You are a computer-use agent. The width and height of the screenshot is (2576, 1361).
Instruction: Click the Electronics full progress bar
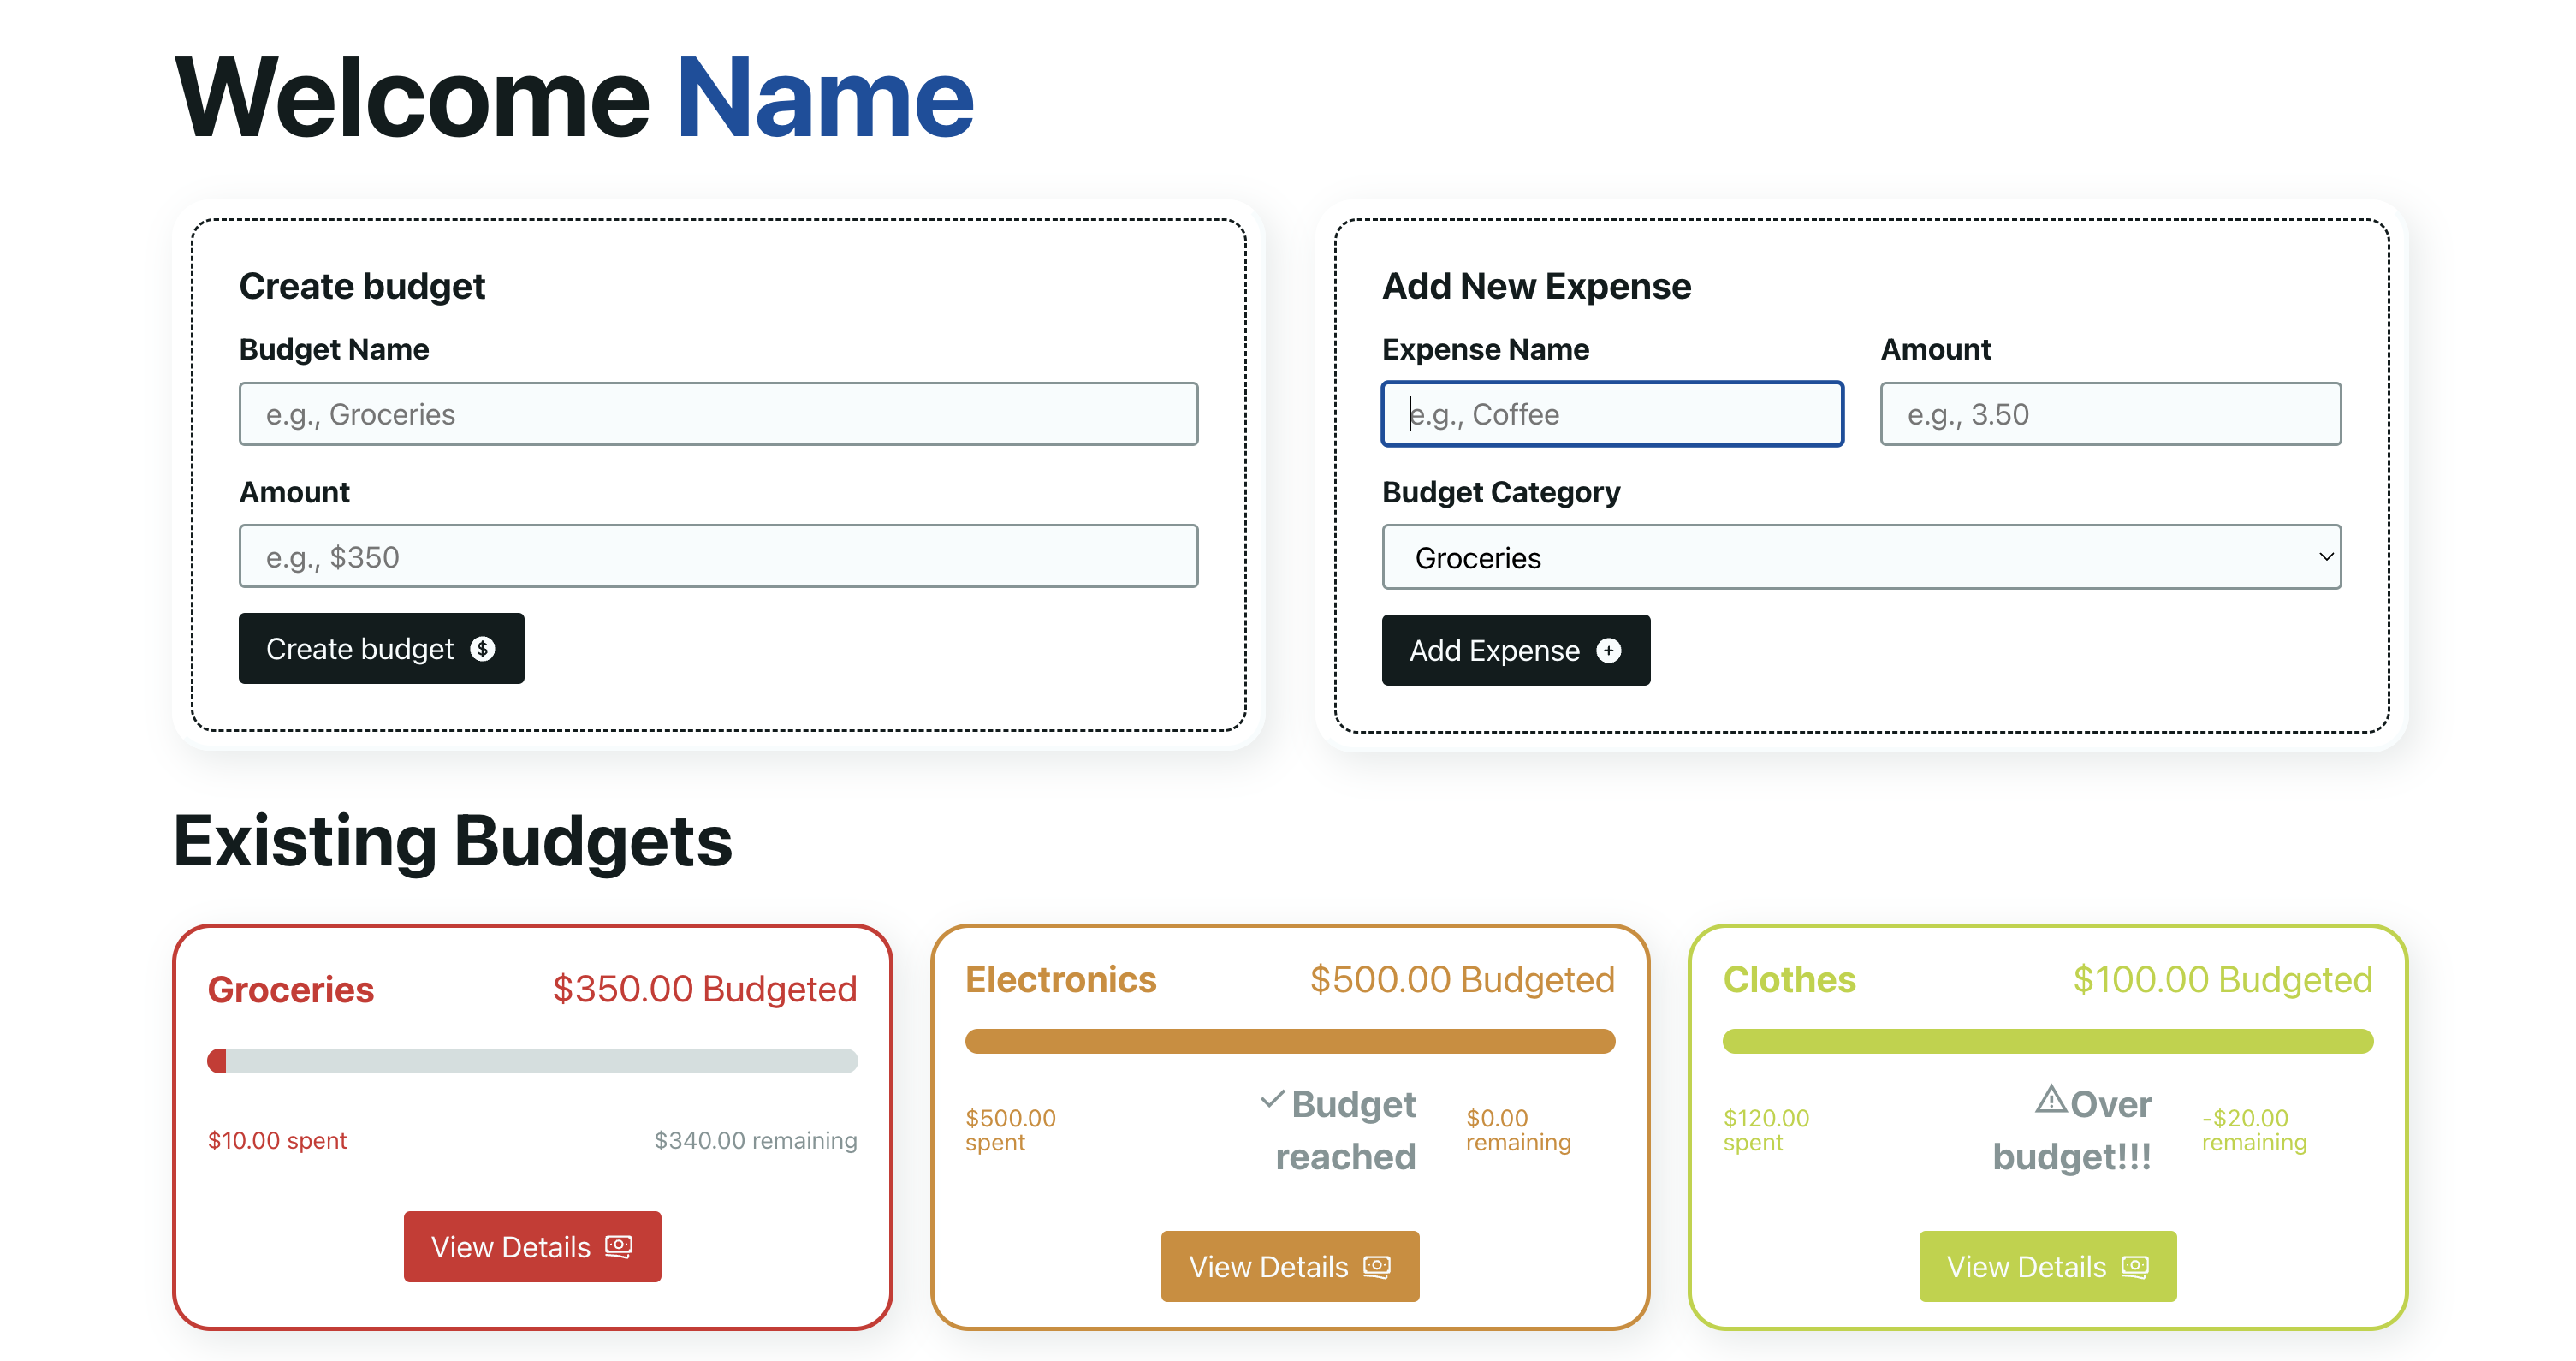1289,1041
